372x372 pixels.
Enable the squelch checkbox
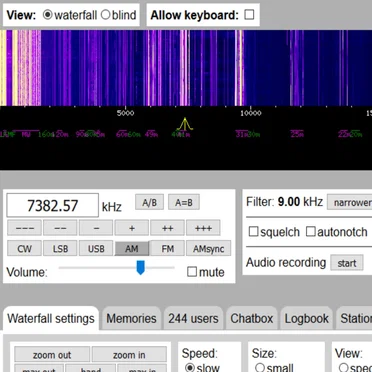pyautogui.click(x=253, y=231)
